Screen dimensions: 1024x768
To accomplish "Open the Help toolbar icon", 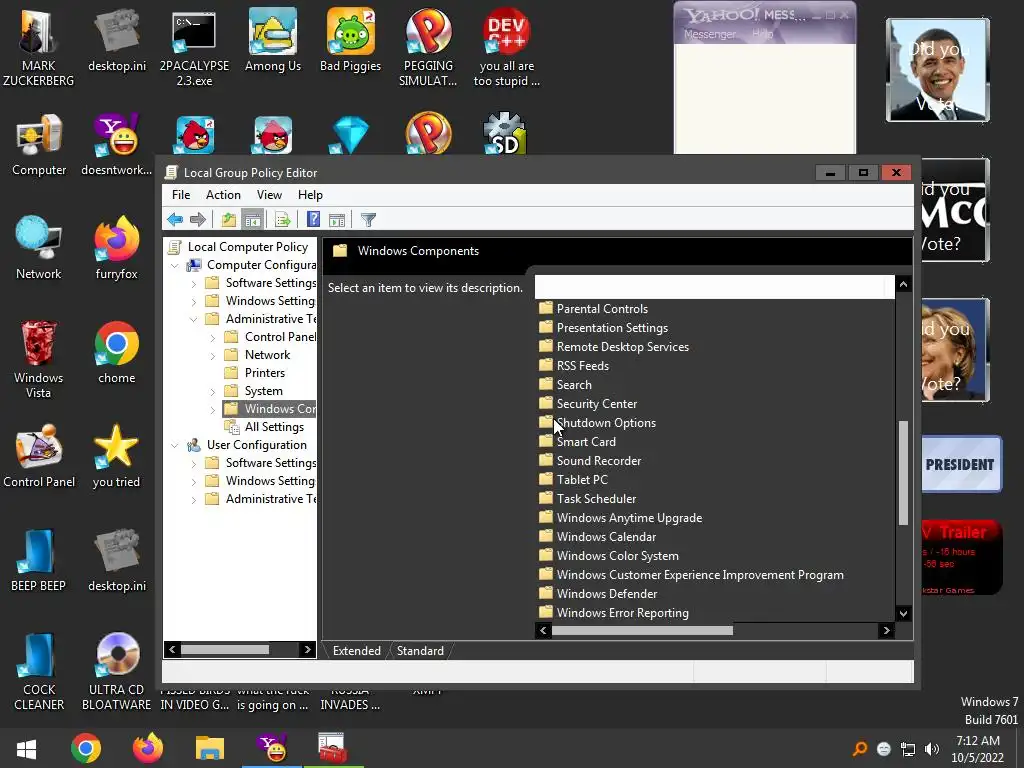I will click(x=313, y=219).
